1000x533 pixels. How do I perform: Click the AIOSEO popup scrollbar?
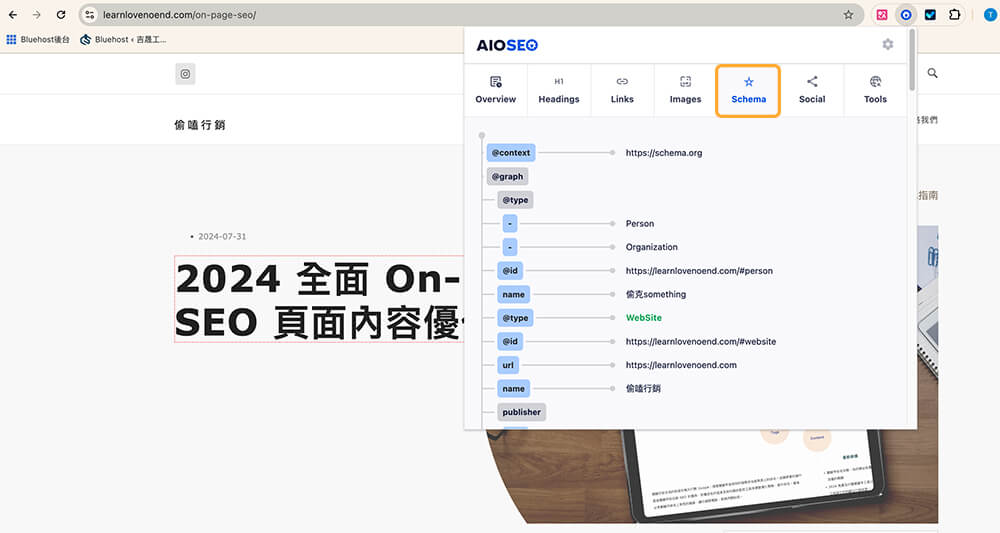pos(912,61)
